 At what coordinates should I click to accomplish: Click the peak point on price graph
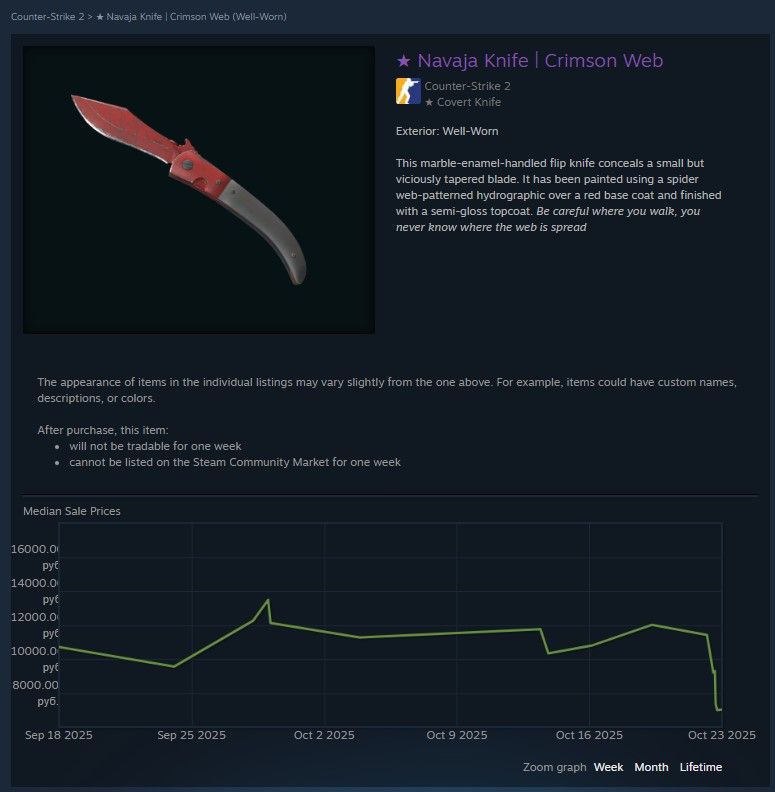point(268,600)
